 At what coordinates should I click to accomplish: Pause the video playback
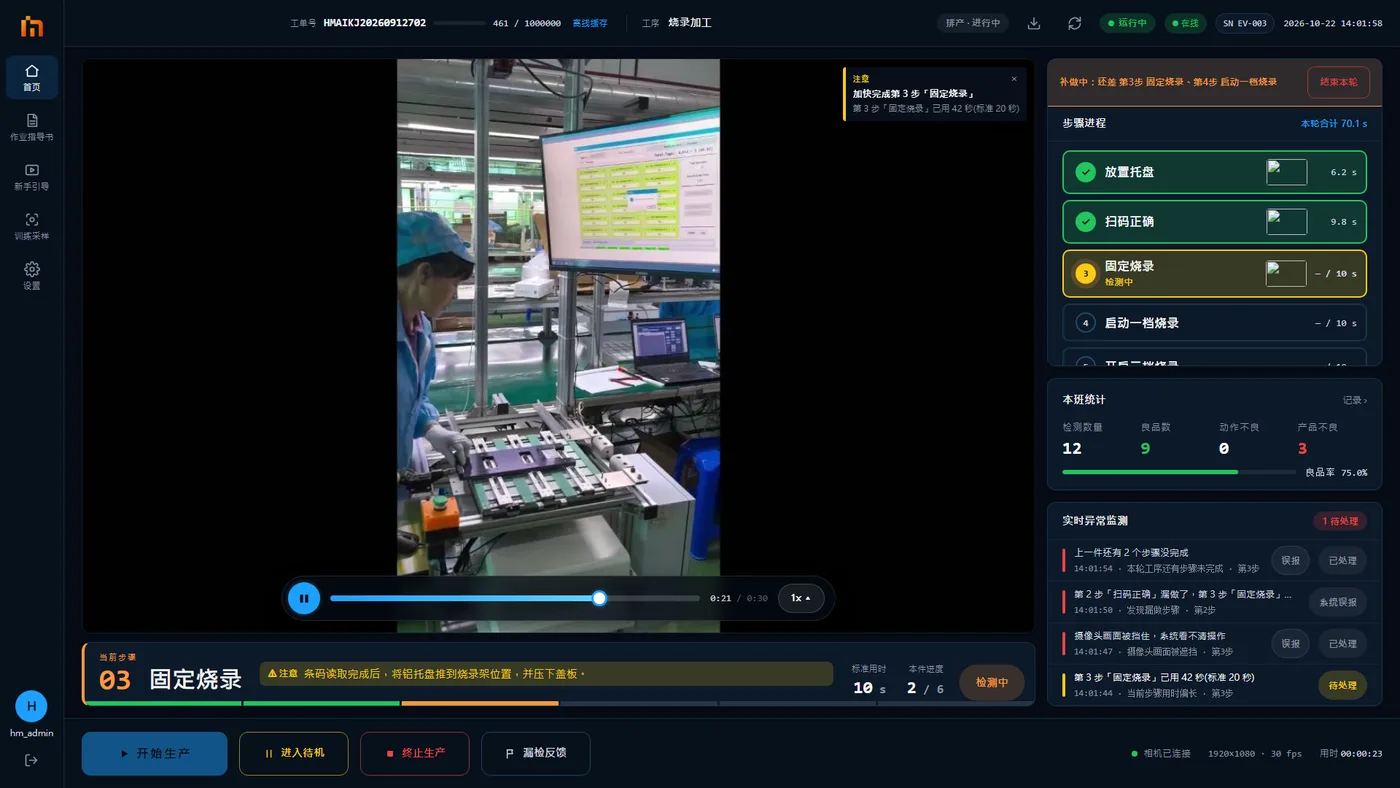[304, 598]
